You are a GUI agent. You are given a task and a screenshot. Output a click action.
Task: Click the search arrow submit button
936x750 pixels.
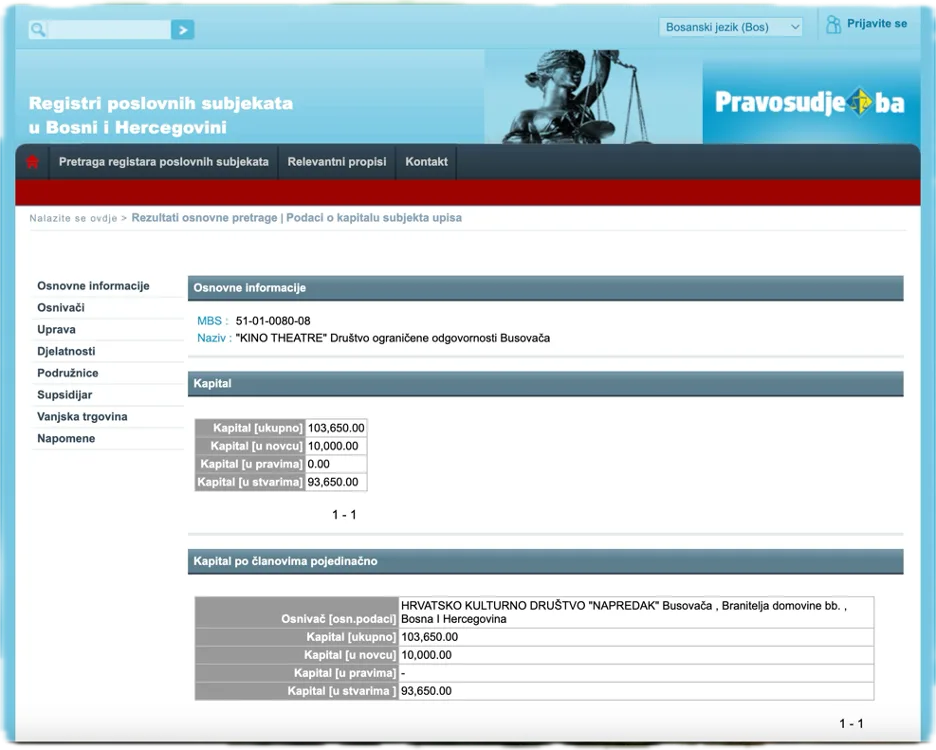tap(182, 30)
